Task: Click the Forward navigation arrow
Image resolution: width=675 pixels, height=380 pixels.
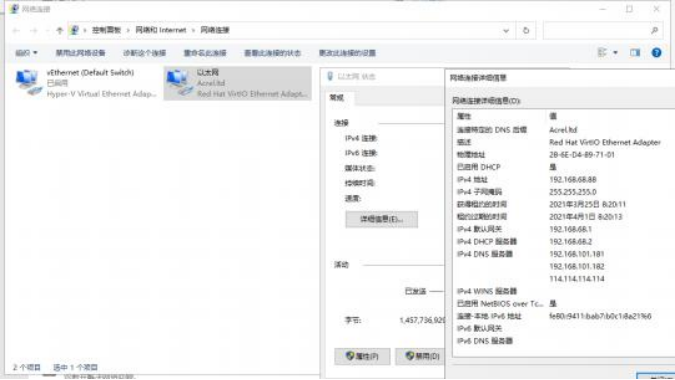Action: 34,31
